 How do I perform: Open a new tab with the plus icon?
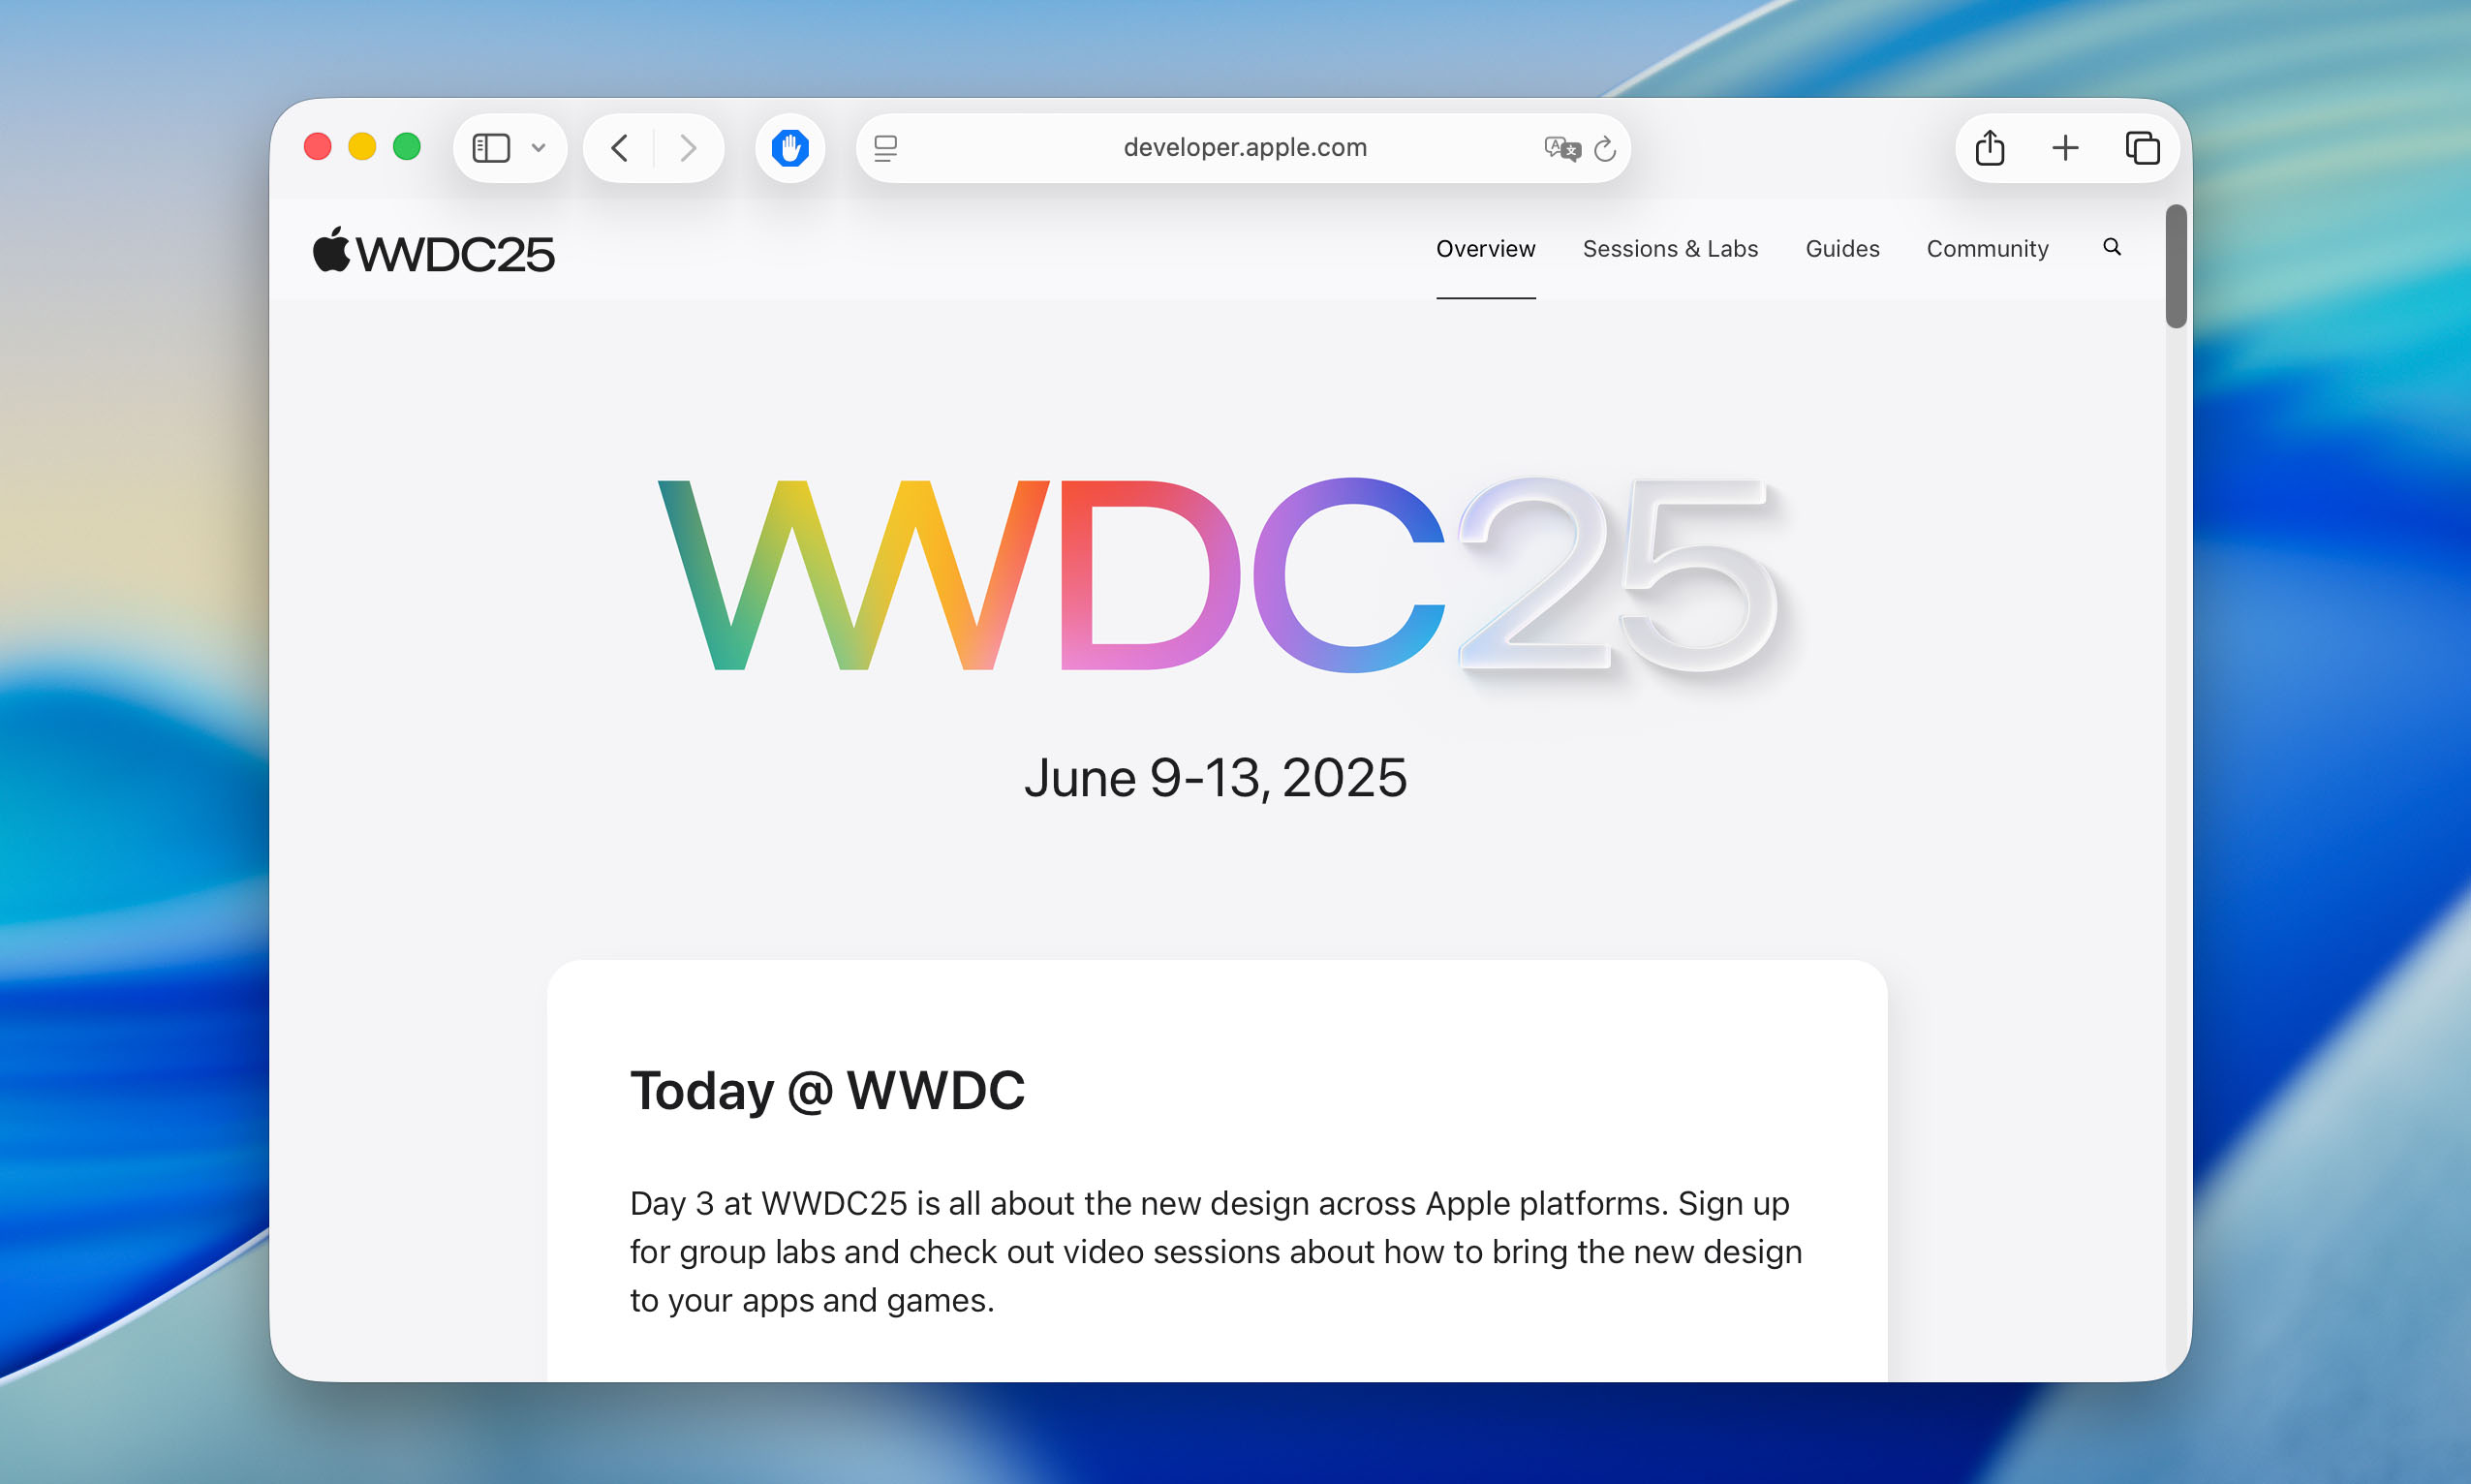(x=2065, y=148)
